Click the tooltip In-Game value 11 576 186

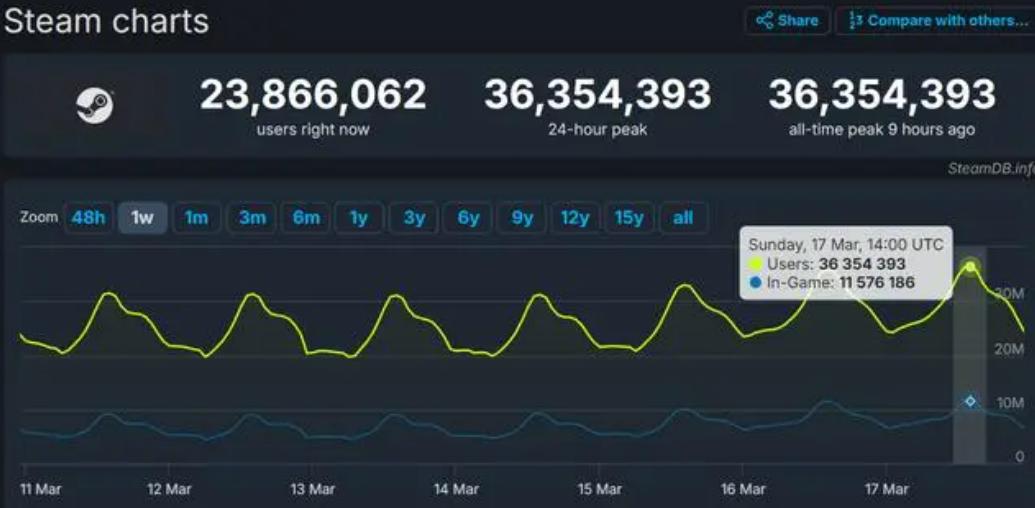click(x=877, y=283)
